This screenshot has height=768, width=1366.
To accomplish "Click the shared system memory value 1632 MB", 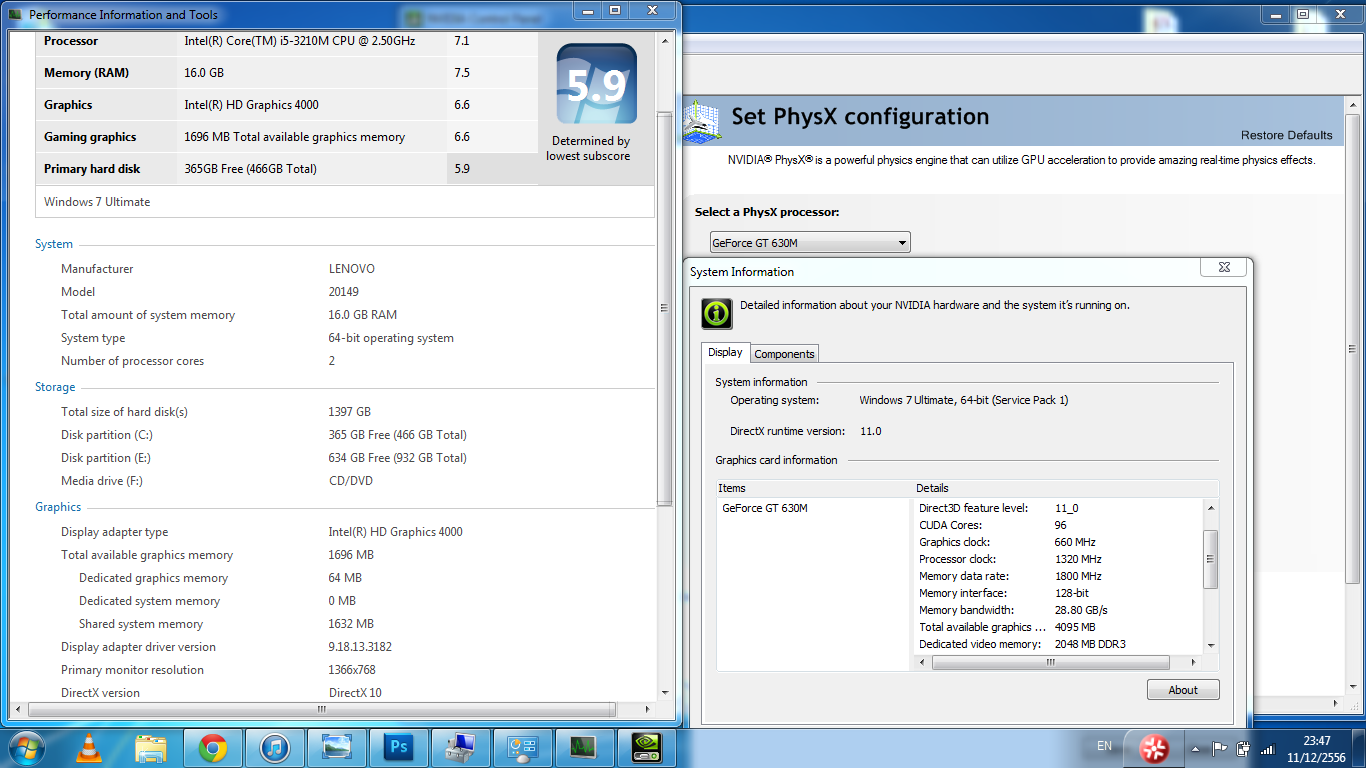I will [x=351, y=624].
